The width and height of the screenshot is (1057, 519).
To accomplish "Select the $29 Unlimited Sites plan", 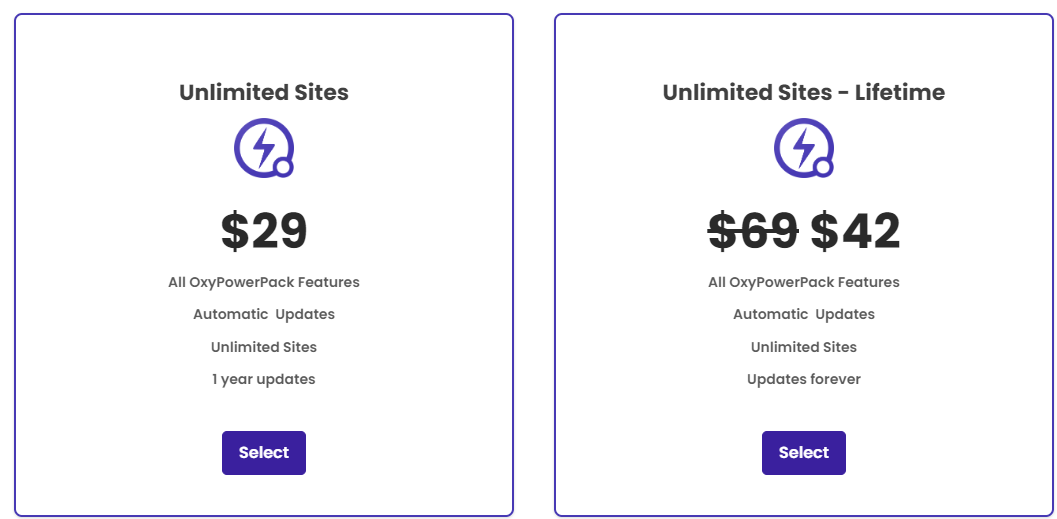I will [x=264, y=453].
